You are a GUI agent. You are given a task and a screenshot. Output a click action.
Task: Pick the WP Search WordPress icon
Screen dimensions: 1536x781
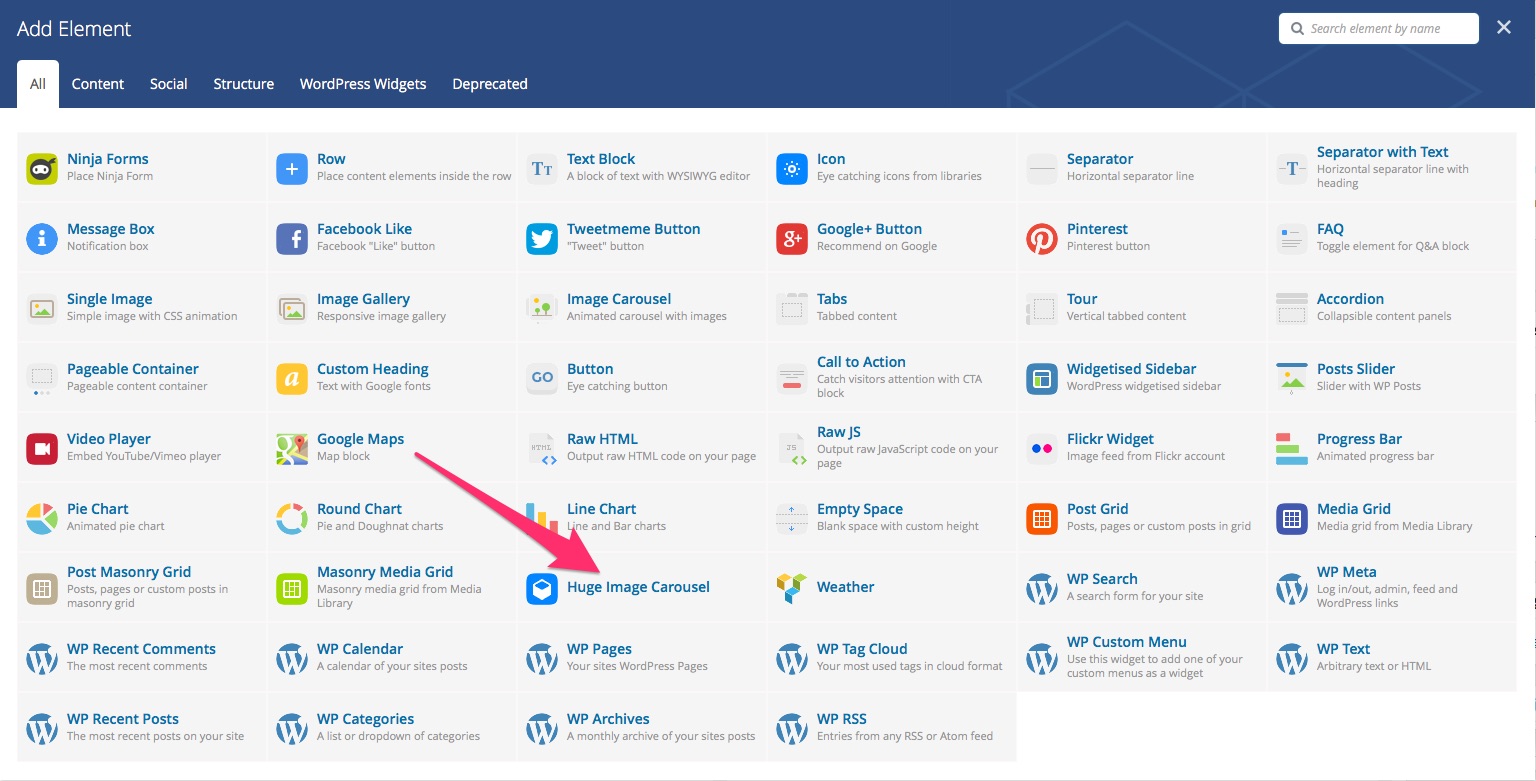1042,589
